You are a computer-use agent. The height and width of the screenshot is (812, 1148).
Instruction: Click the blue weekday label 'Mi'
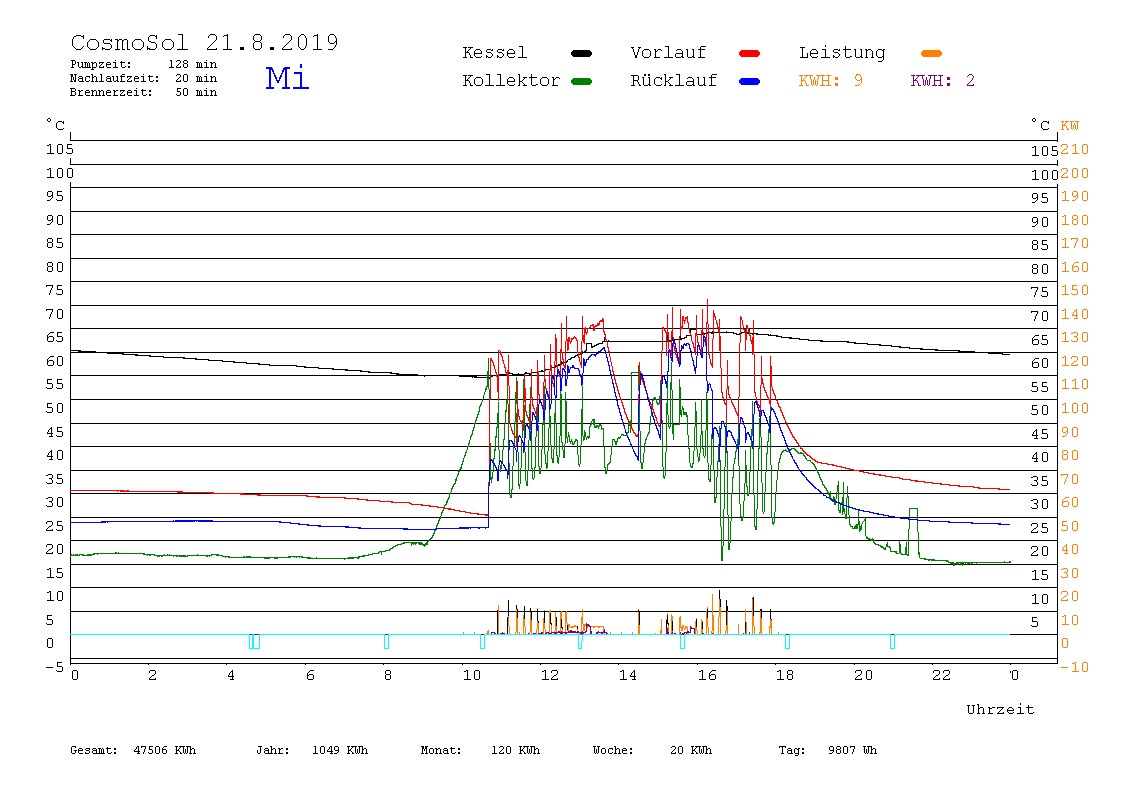click(x=287, y=78)
